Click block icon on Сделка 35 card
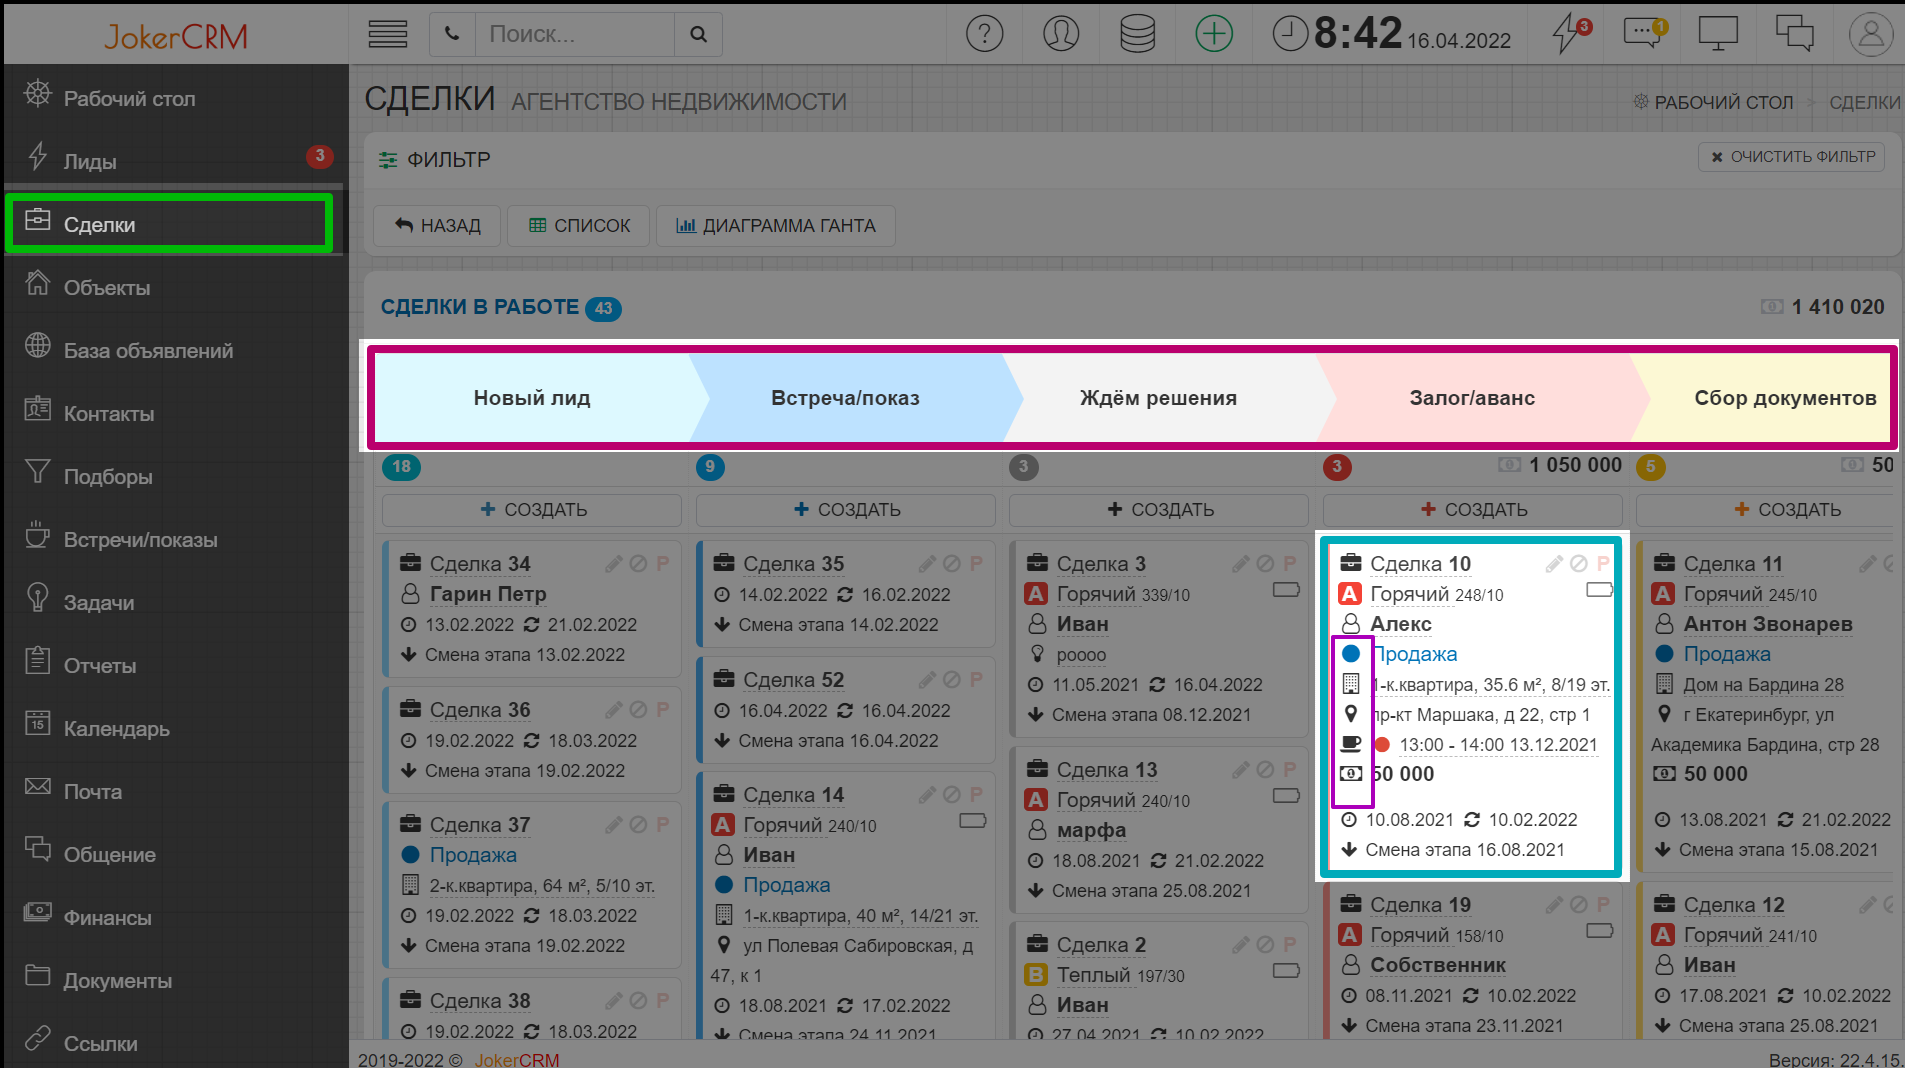 tap(952, 564)
